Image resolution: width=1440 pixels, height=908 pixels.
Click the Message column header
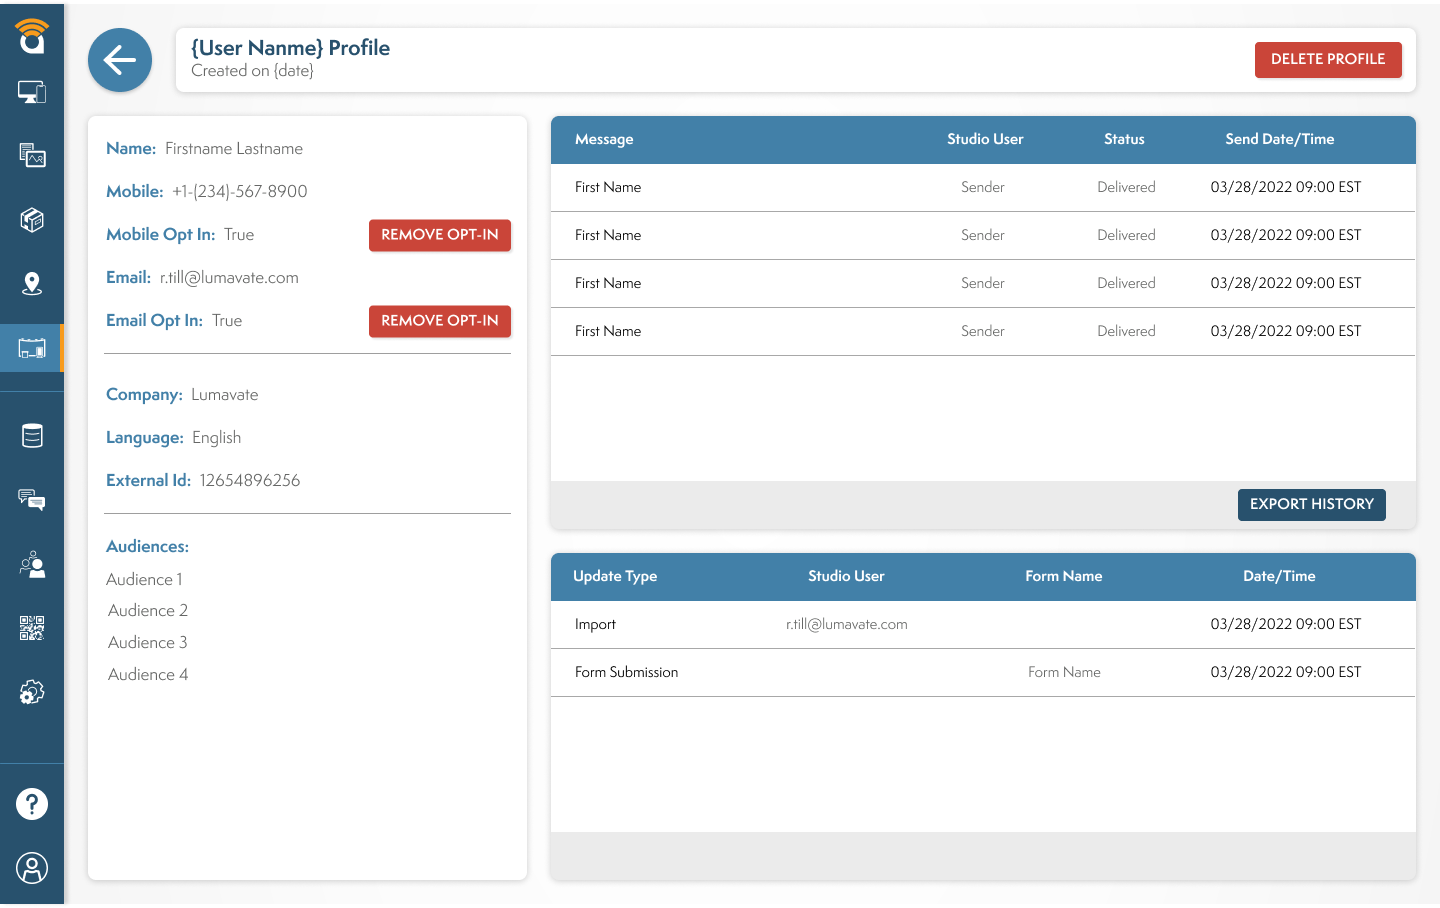click(x=604, y=139)
